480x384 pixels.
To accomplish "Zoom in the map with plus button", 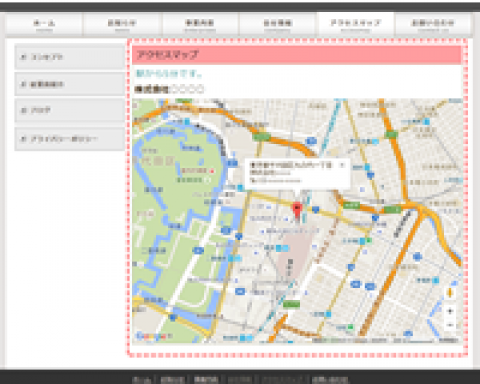I will pos(450,311).
